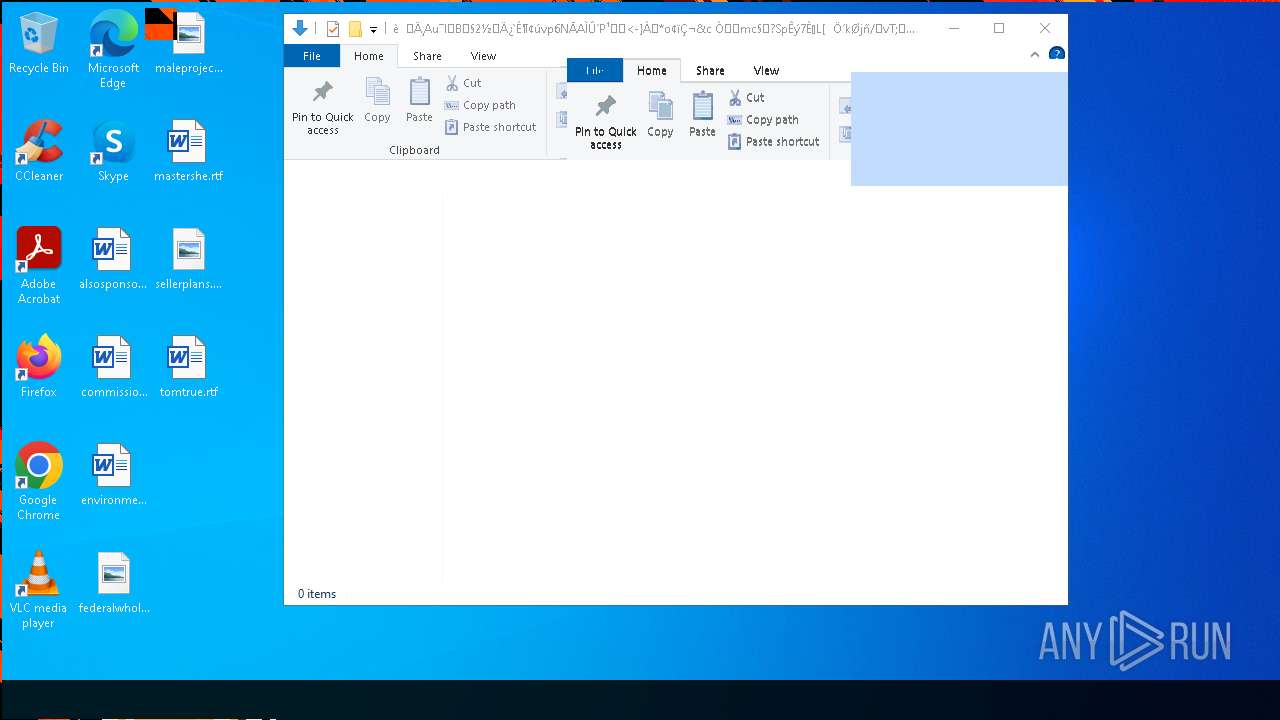Click Paste shortcut in the overlaid duplicate ribbon
Image resolution: width=1280 pixels, height=720 pixels.
[773, 141]
